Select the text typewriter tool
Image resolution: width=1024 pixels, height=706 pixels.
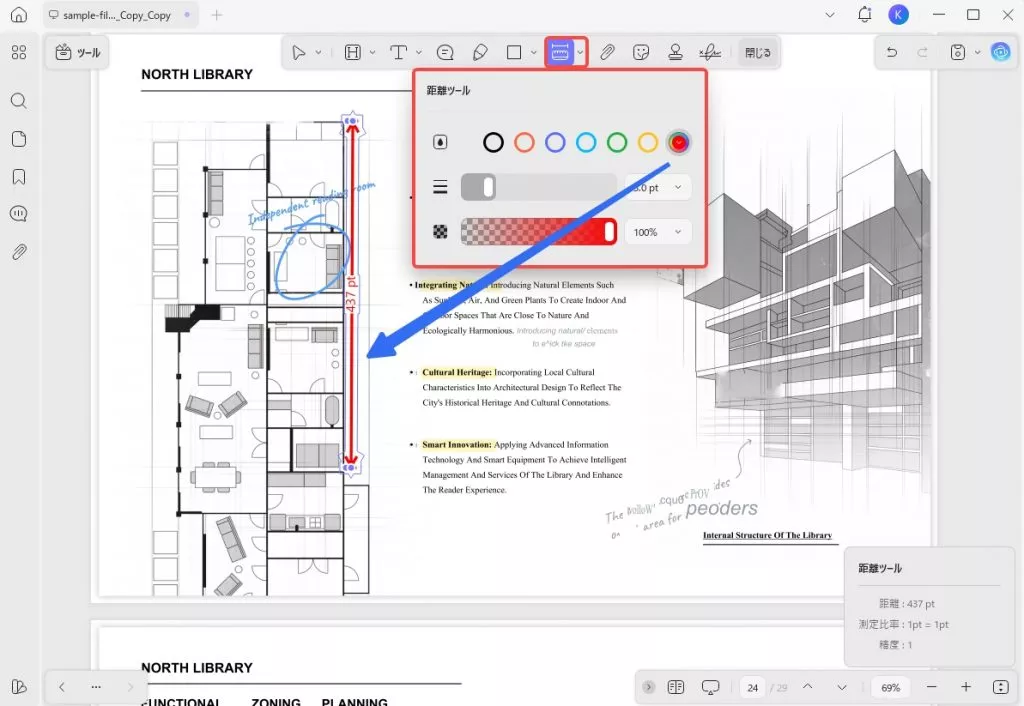(398, 52)
